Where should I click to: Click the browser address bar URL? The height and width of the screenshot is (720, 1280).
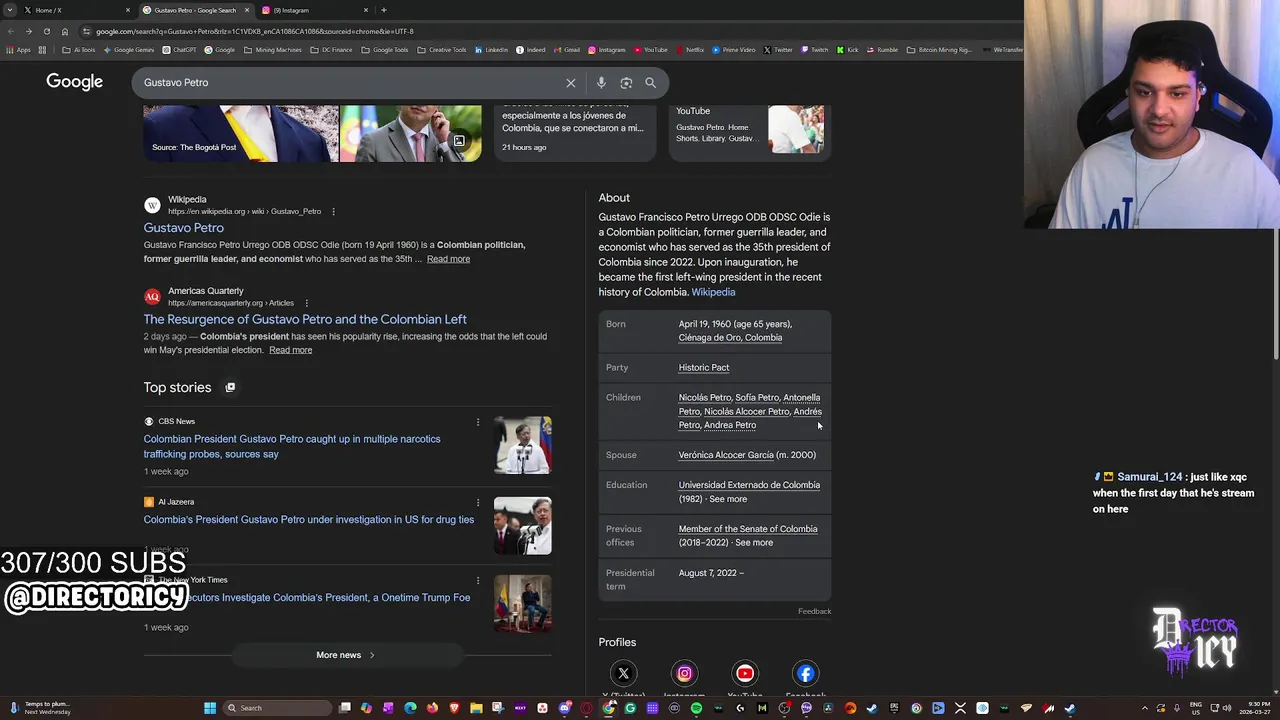pyautogui.click(x=255, y=31)
